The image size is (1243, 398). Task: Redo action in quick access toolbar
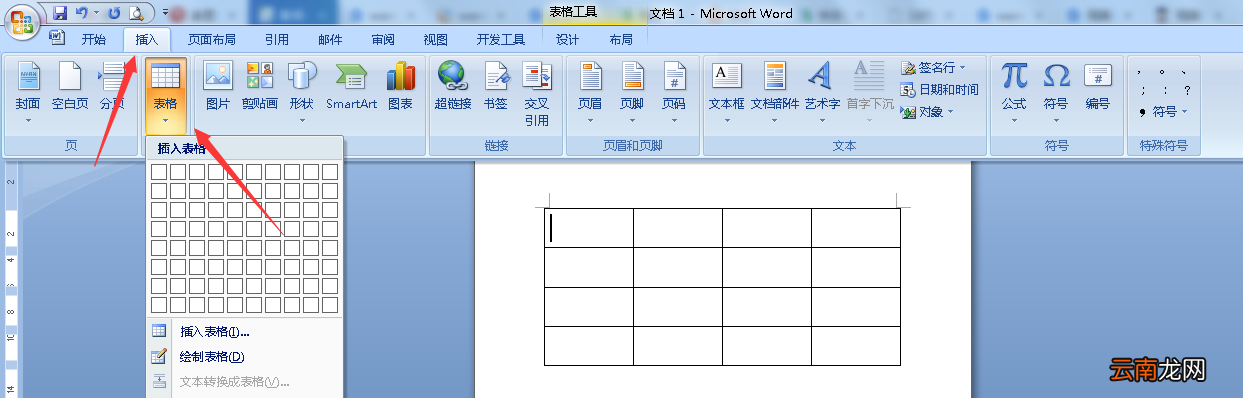[x=113, y=13]
